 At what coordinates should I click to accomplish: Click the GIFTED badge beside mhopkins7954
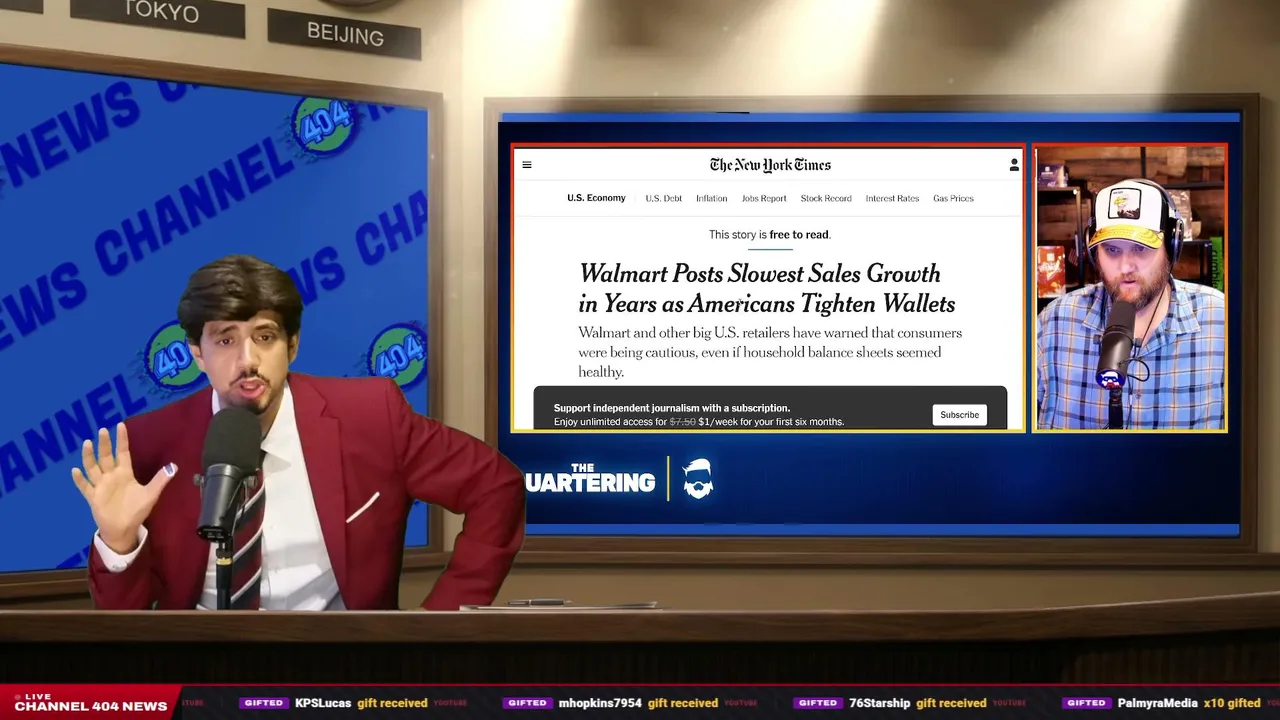[527, 703]
